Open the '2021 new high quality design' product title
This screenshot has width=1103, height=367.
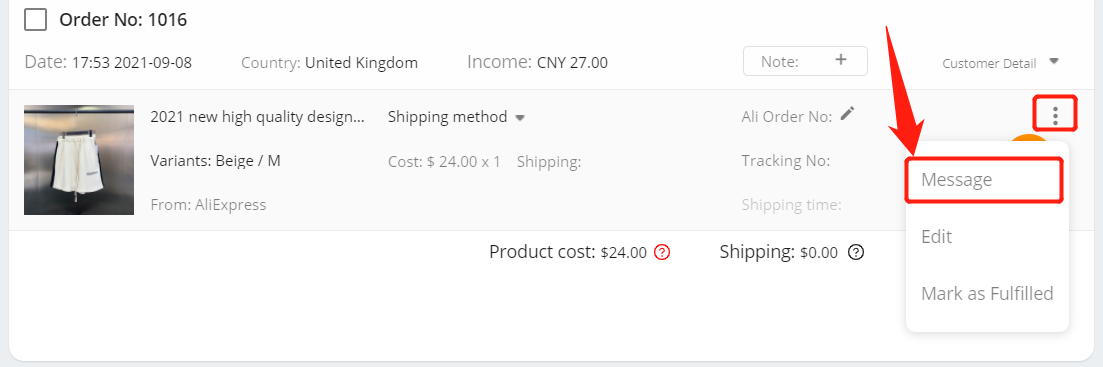click(x=257, y=117)
